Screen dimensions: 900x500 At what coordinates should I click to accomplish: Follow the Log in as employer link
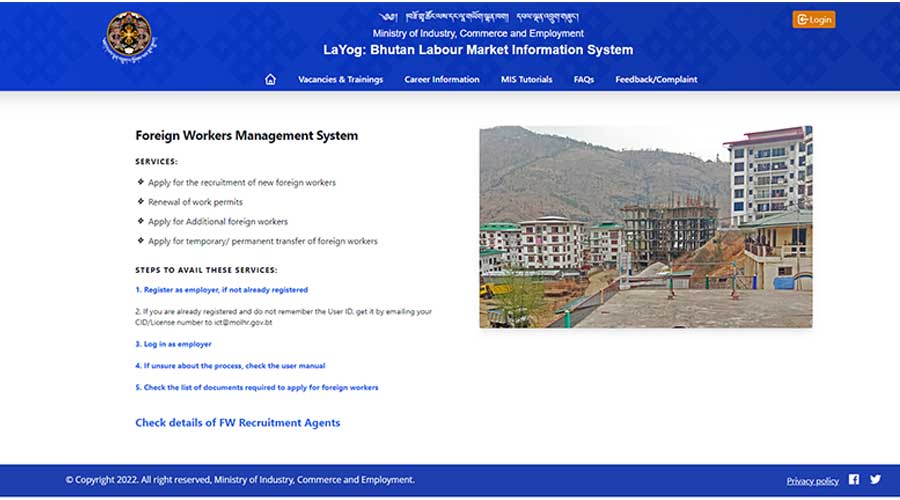(x=173, y=344)
